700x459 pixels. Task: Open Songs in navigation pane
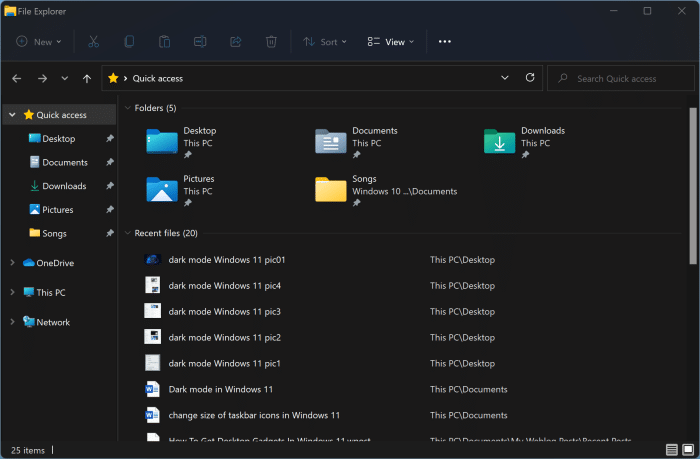pos(54,233)
